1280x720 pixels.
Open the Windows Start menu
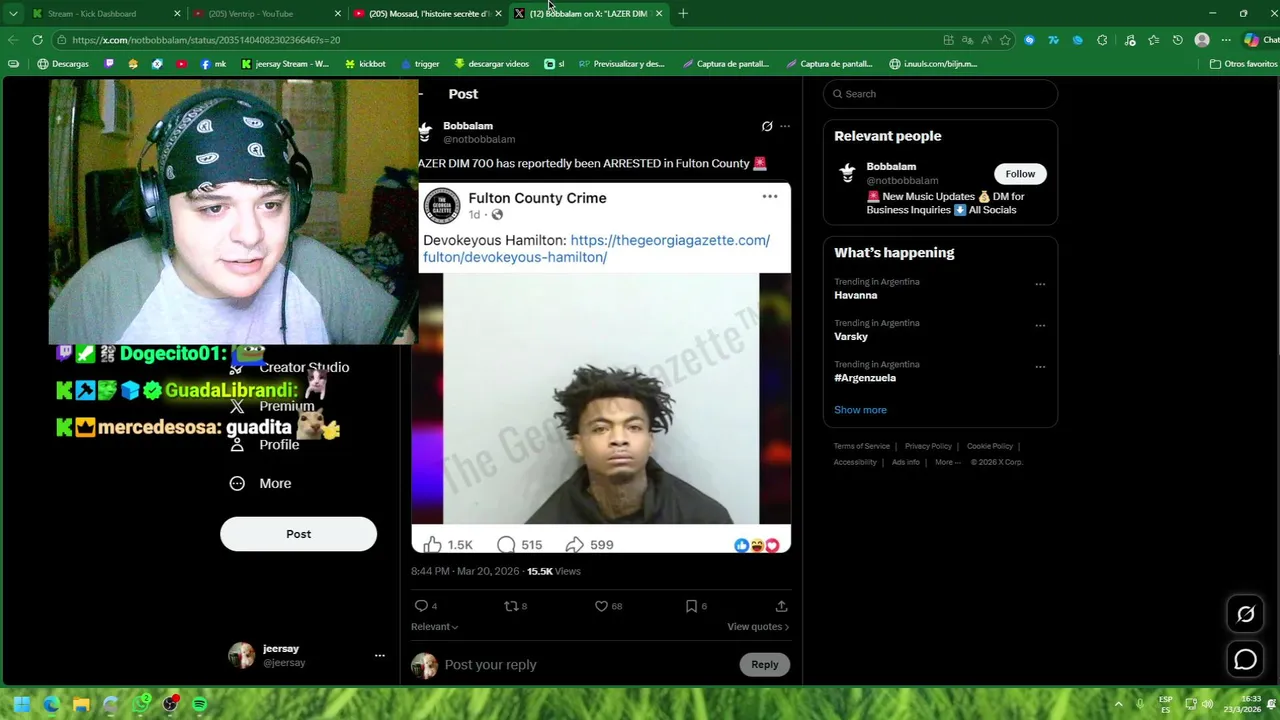(21, 704)
